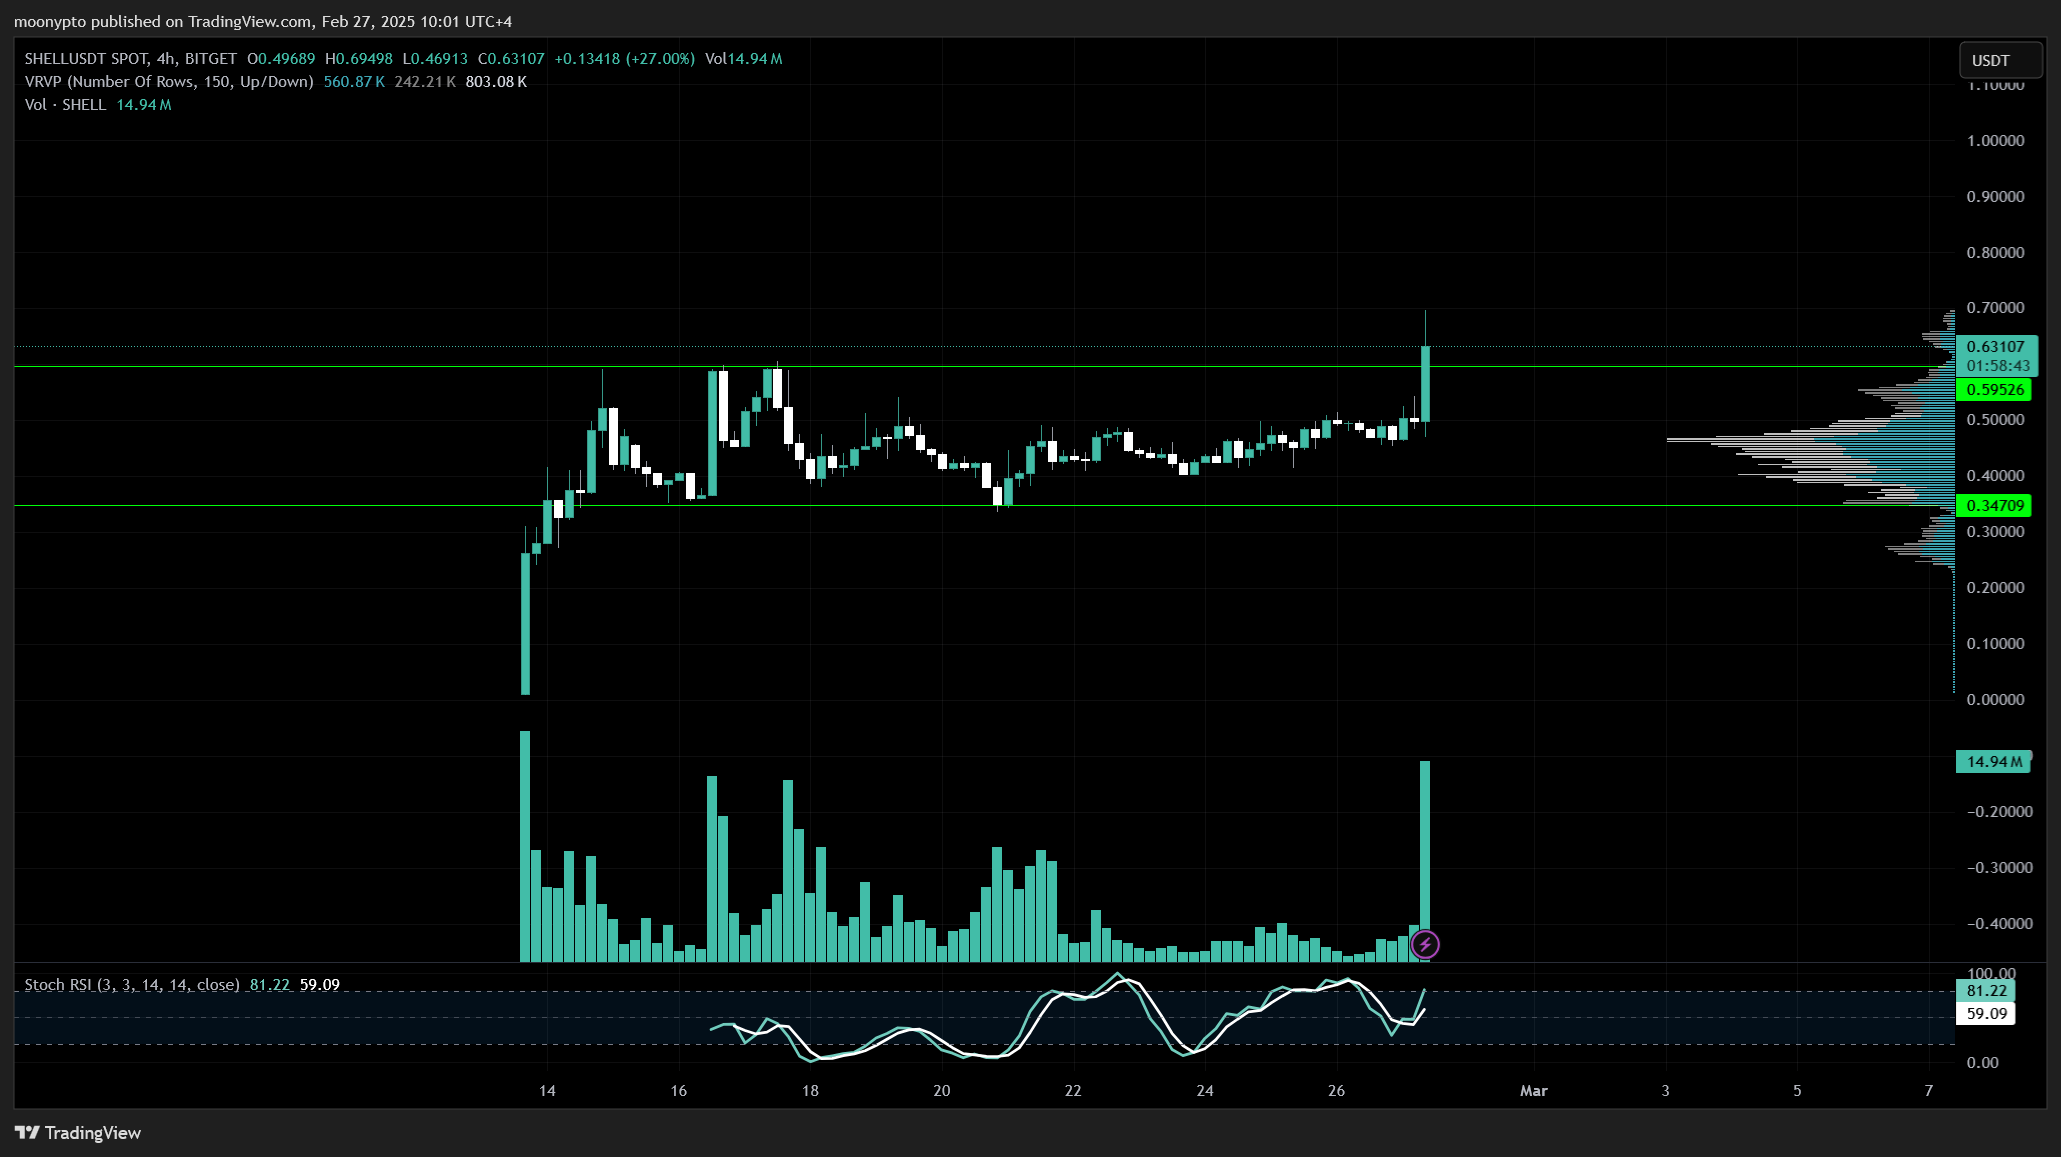Click the Mar label on time axis
The height and width of the screenshot is (1157, 2061).
(x=1533, y=1091)
